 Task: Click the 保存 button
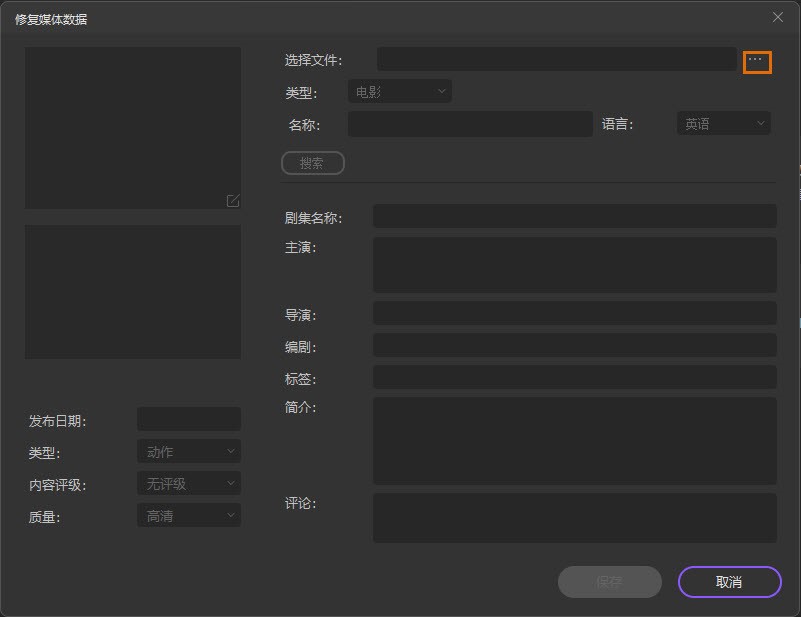pos(609,582)
